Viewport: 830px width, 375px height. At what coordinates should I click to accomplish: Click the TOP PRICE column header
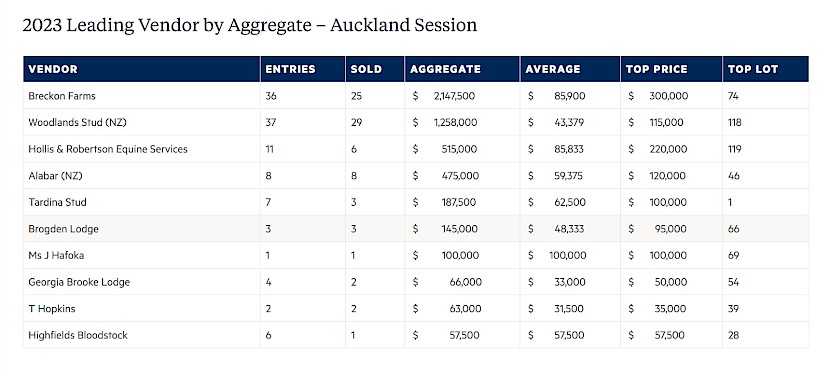[656, 69]
